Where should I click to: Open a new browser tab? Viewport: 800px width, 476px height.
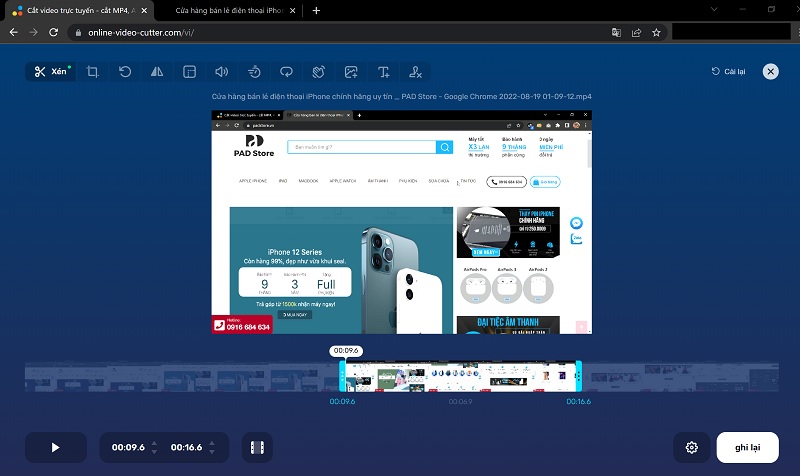[x=317, y=10]
